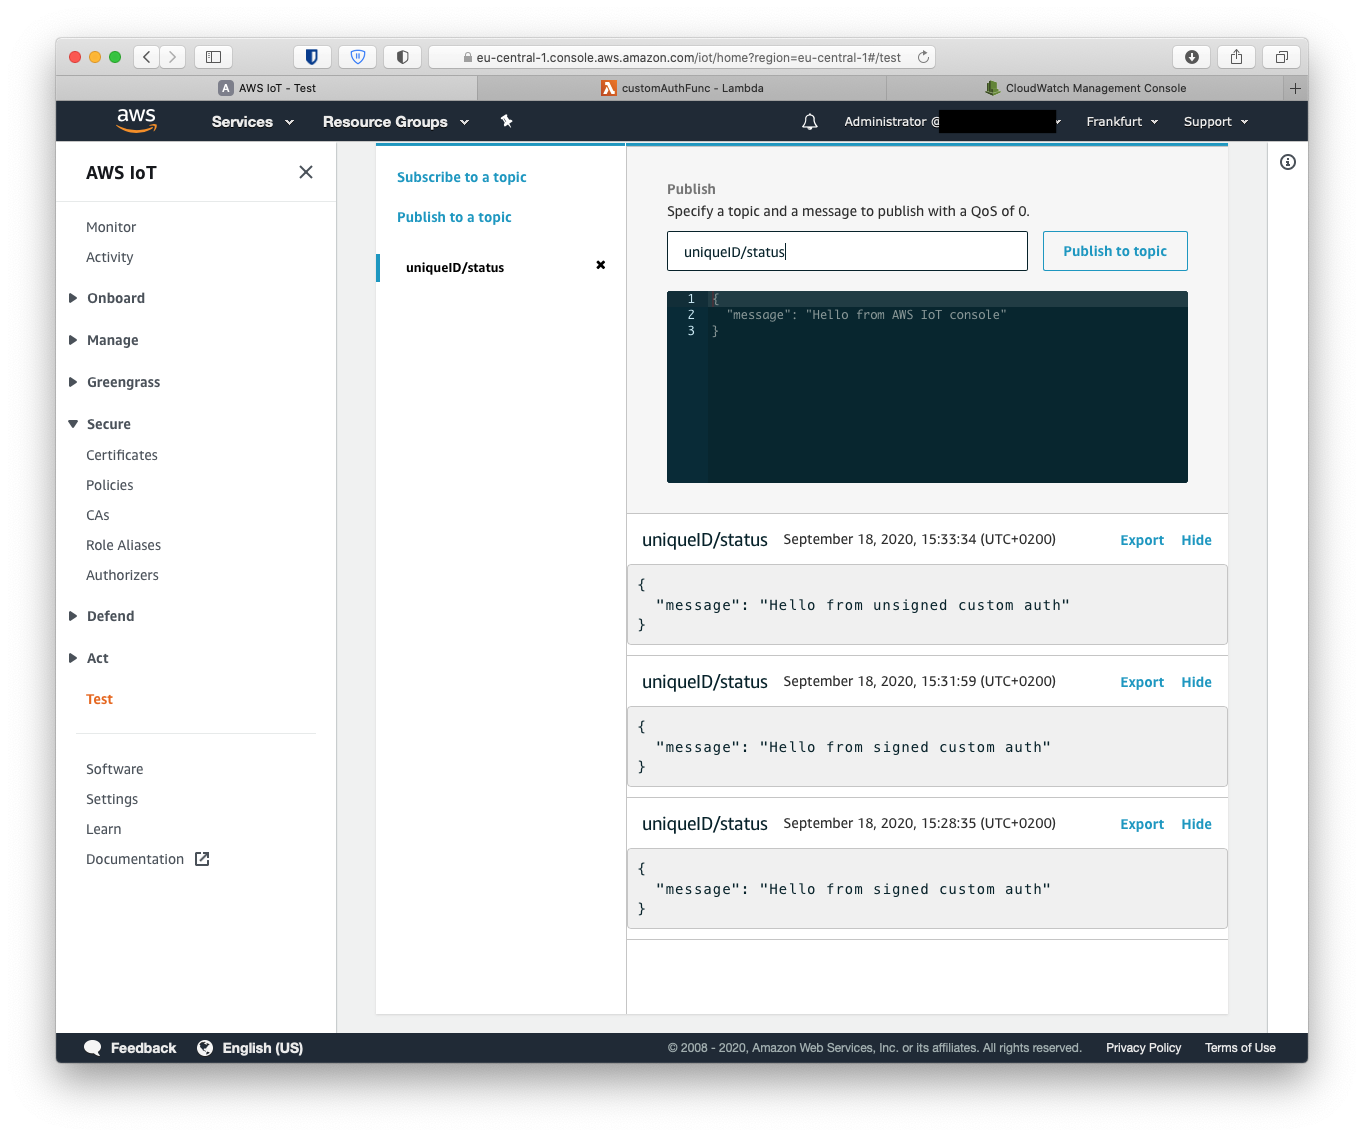The height and width of the screenshot is (1137, 1364).
Task: Export the 15:28:35 message
Action: click(x=1142, y=824)
